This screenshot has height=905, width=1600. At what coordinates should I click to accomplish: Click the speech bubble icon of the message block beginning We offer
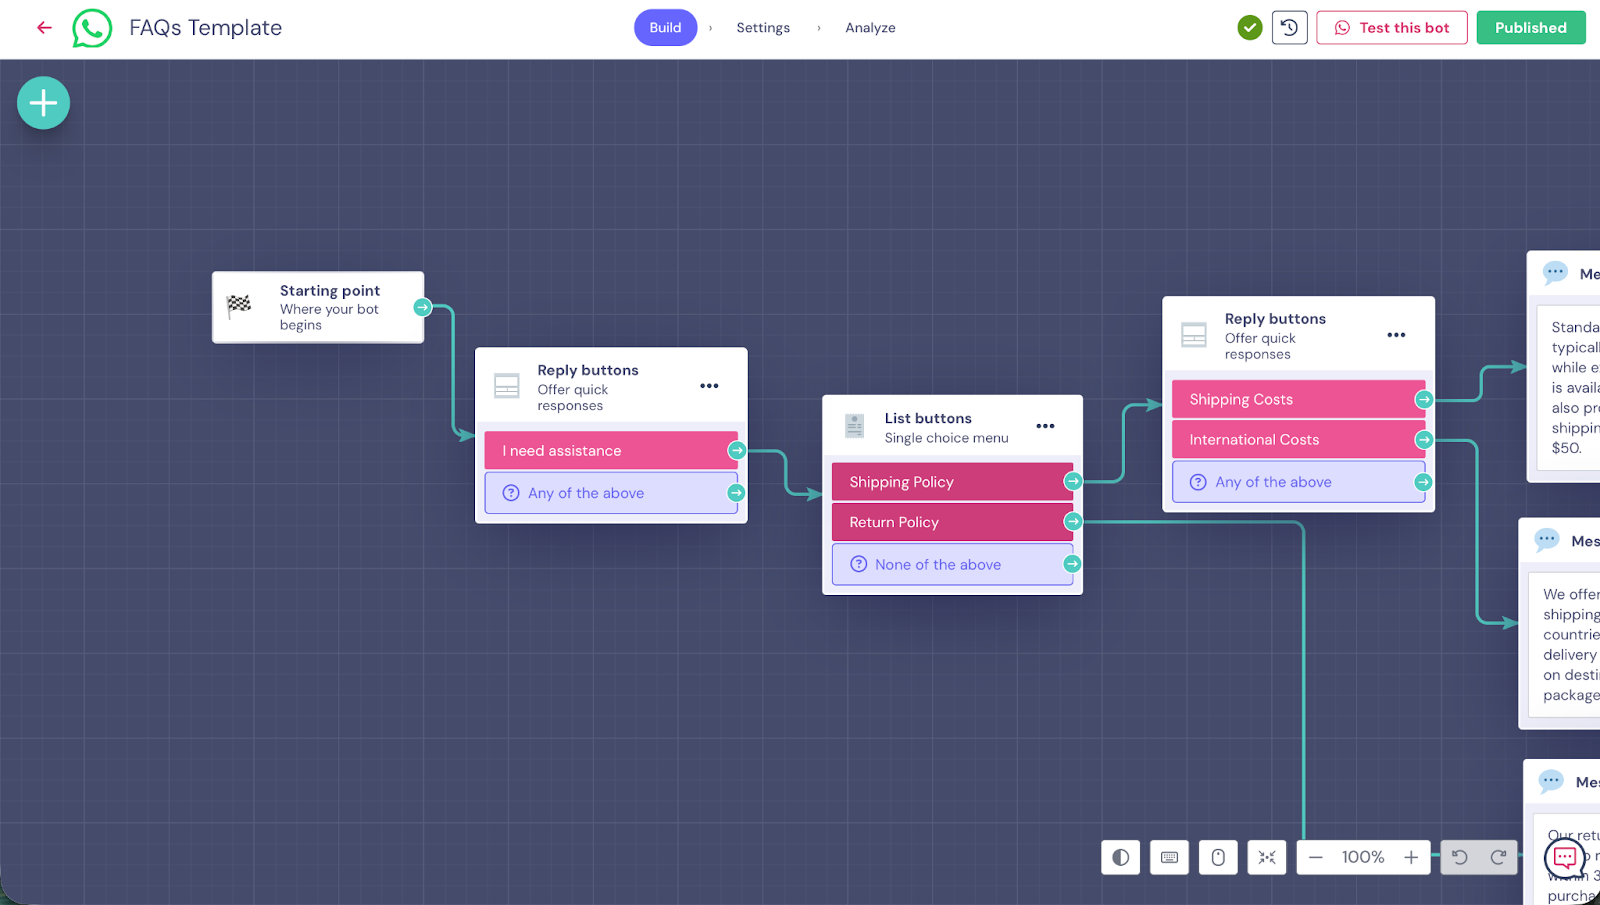pyautogui.click(x=1547, y=540)
